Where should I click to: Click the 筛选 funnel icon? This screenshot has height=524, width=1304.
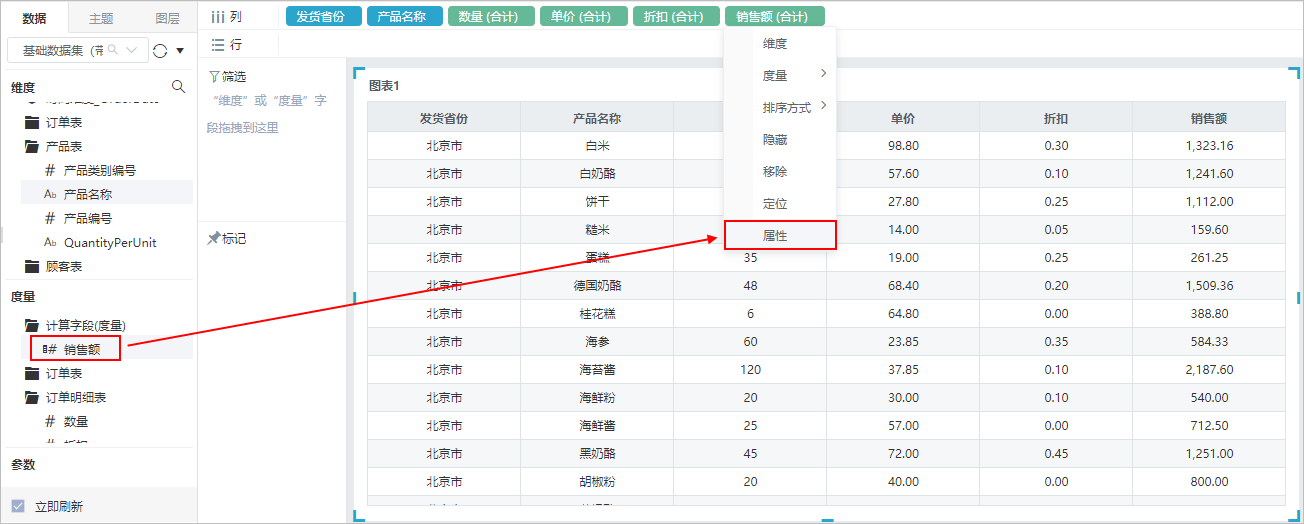coord(213,76)
